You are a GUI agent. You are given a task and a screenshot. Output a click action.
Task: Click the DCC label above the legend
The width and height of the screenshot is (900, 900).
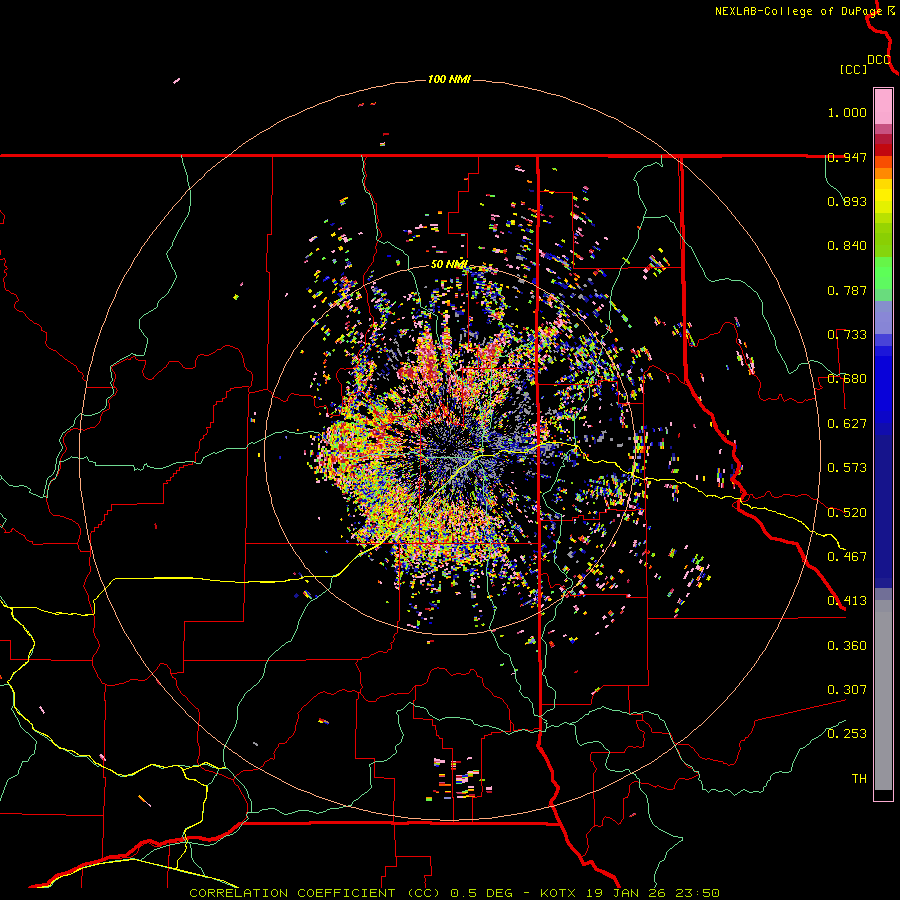click(878, 60)
